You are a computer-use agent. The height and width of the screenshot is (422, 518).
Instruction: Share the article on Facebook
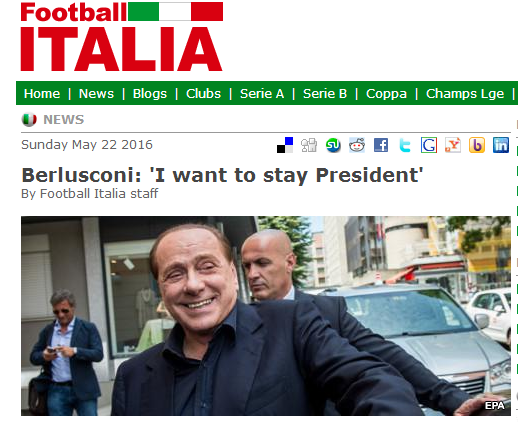coord(381,145)
